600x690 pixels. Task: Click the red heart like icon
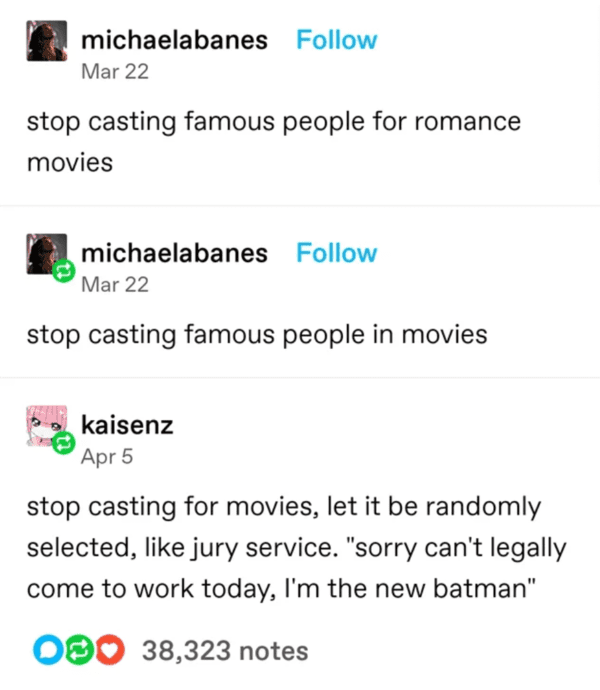click(x=110, y=650)
